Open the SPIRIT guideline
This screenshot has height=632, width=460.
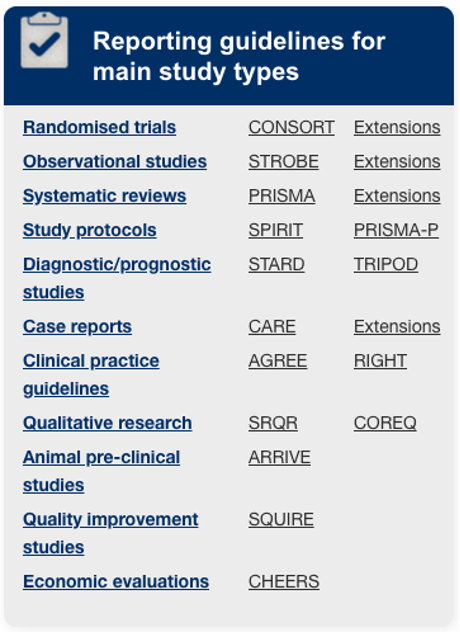point(275,230)
